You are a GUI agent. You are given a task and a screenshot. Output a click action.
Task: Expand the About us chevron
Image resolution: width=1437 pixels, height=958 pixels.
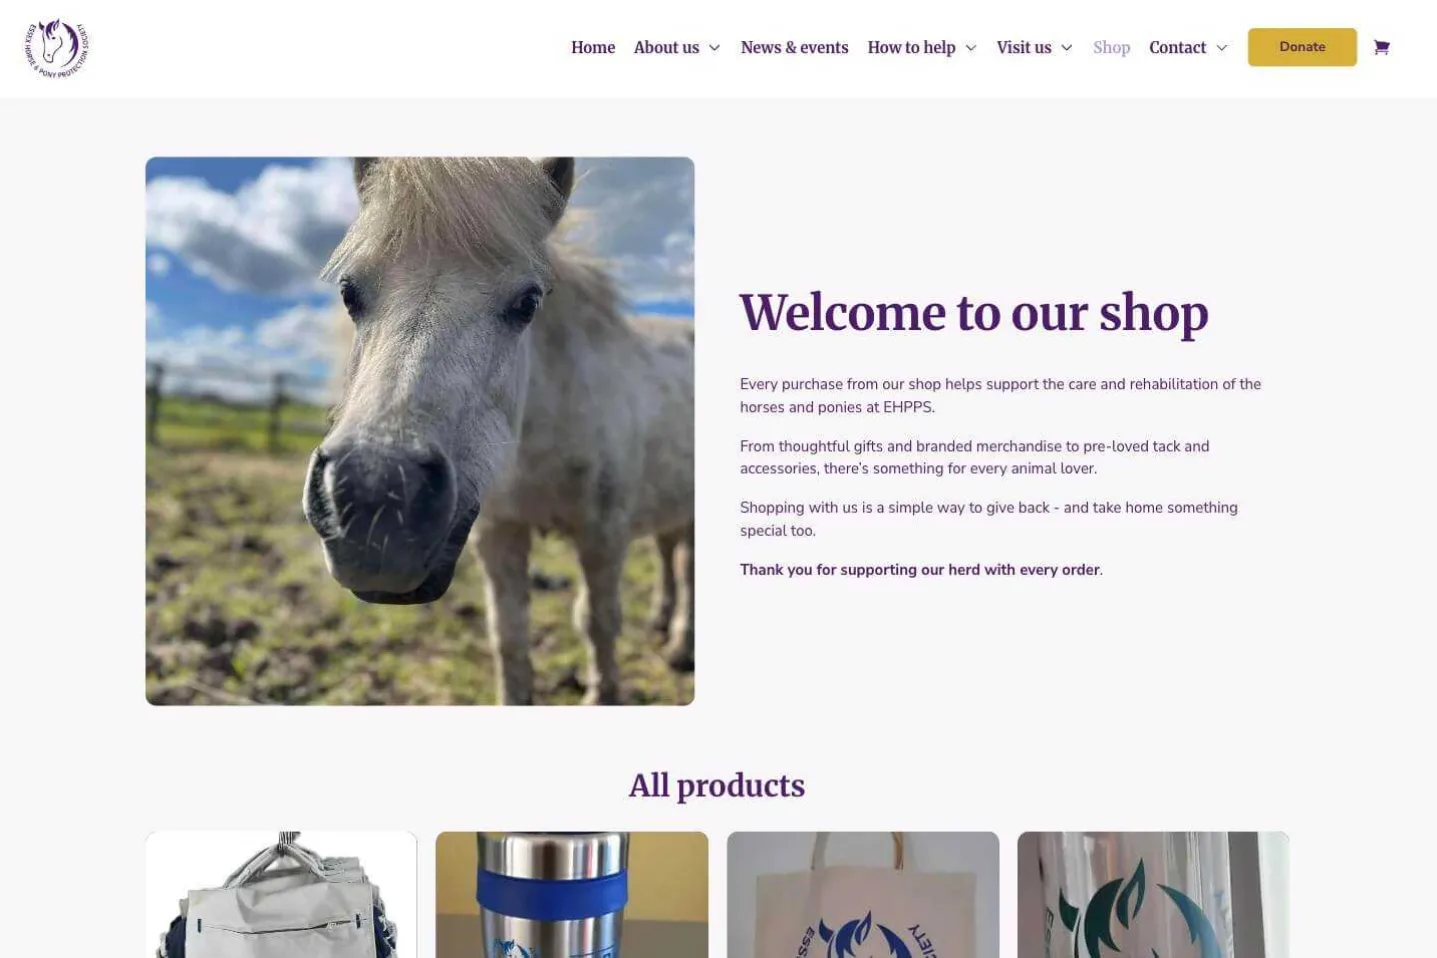(x=714, y=48)
